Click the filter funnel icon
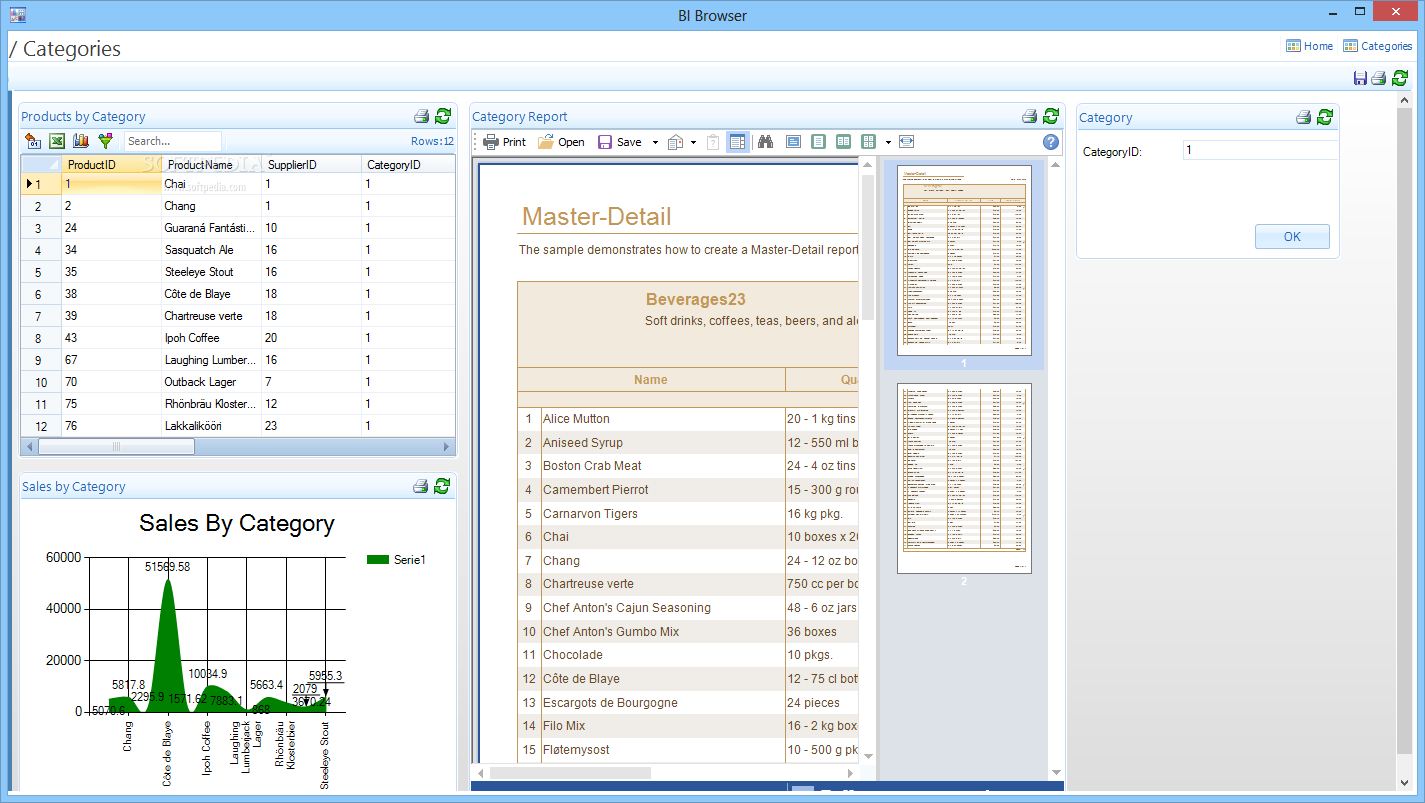Image resolution: width=1425 pixels, height=803 pixels. 105,141
